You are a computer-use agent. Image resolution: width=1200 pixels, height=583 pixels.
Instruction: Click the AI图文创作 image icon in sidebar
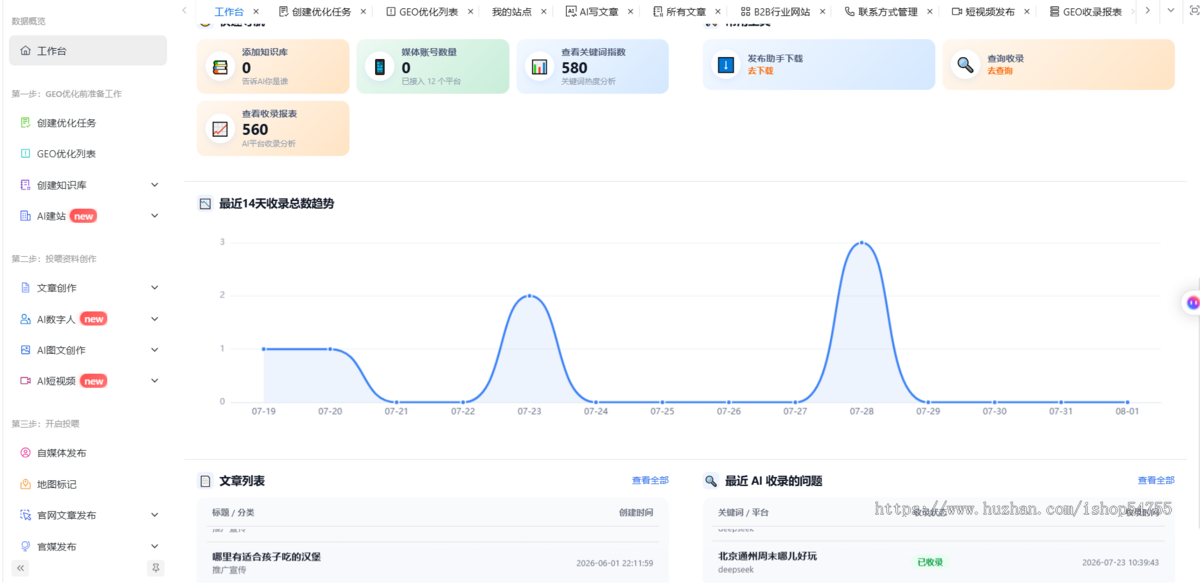[26, 350]
